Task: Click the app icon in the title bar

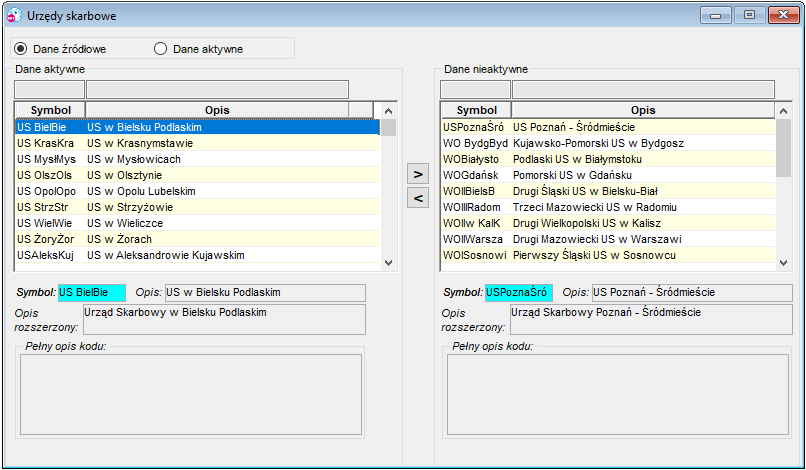Action: (x=14, y=15)
